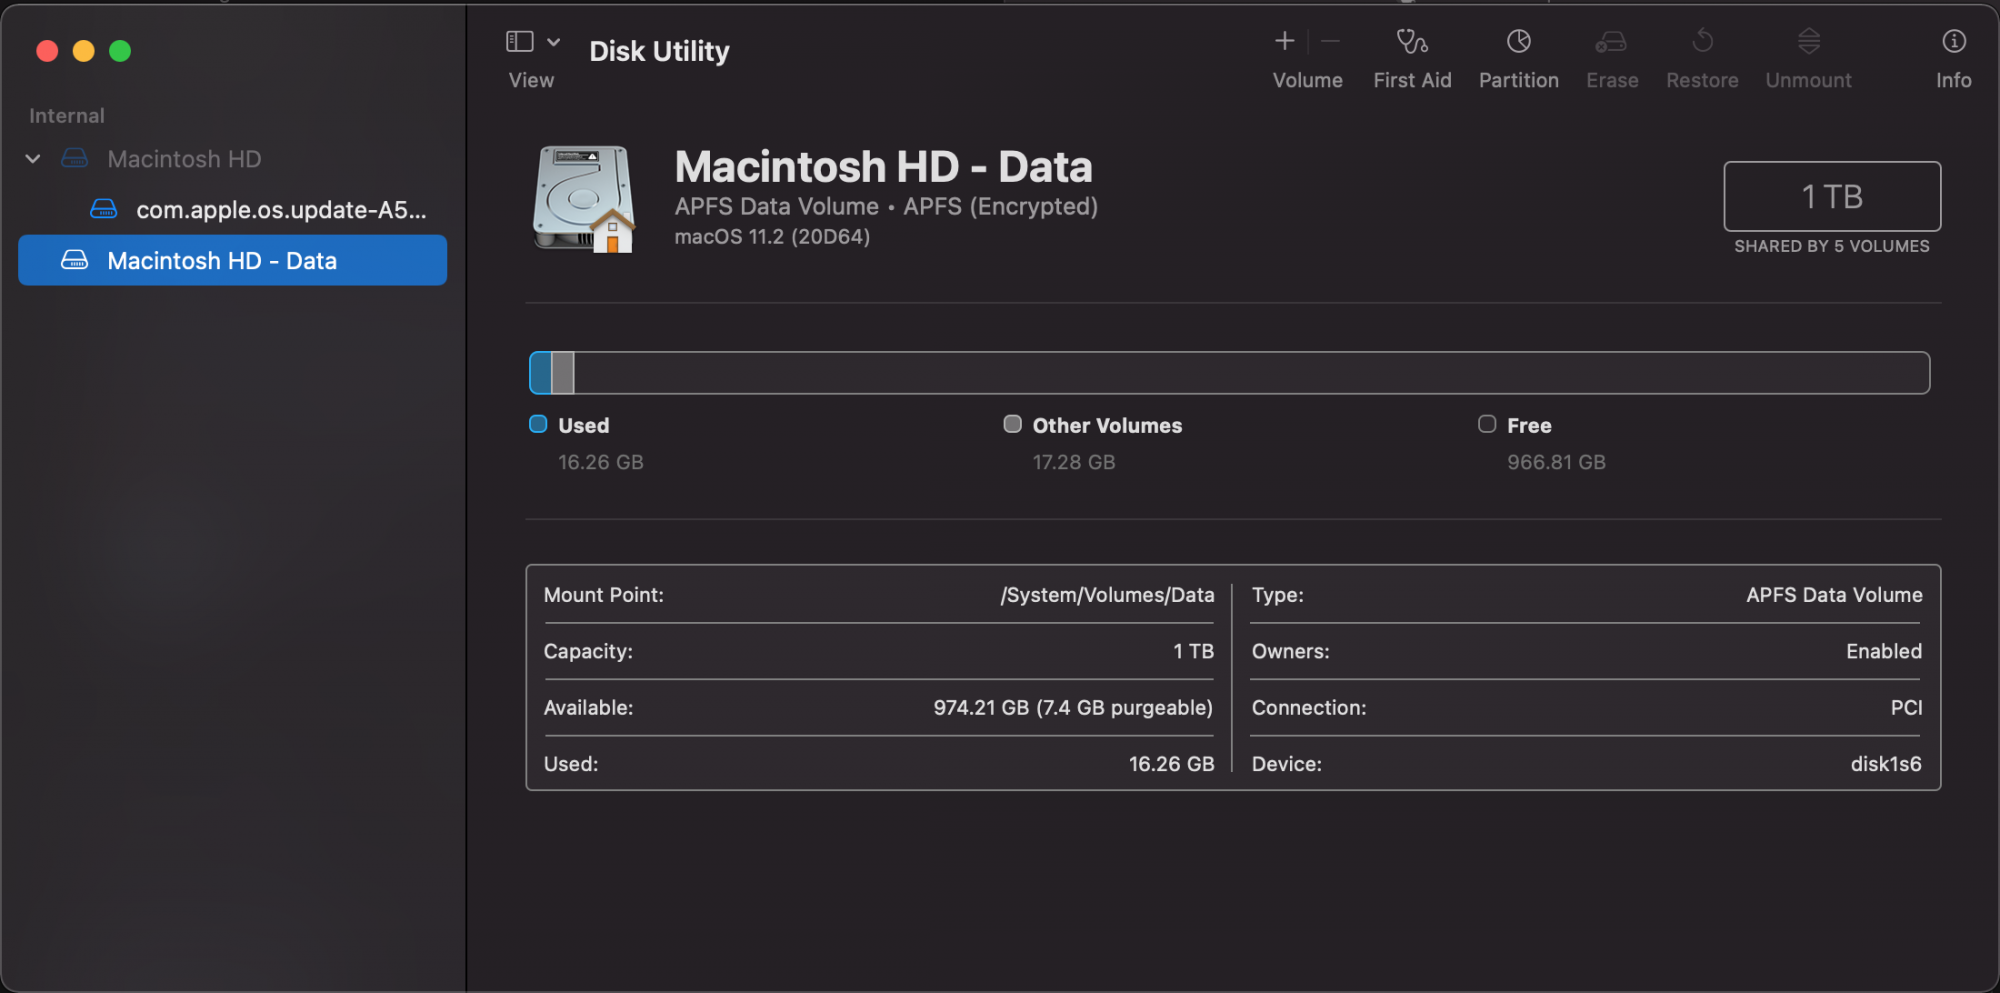Click the Device disk1s6 value
Image resolution: width=2000 pixels, height=993 pixels.
[1886, 764]
